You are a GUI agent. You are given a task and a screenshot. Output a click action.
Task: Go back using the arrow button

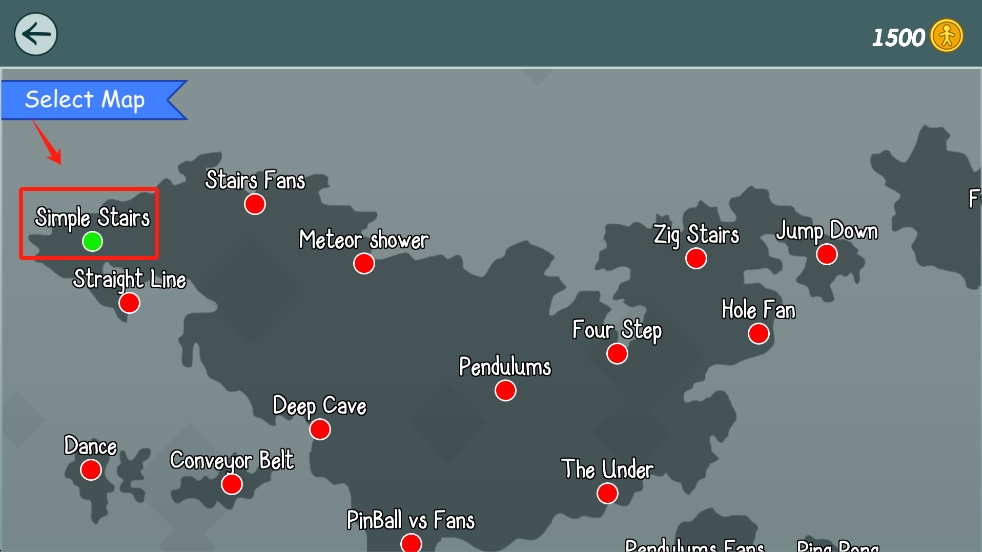(x=36, y=34)
